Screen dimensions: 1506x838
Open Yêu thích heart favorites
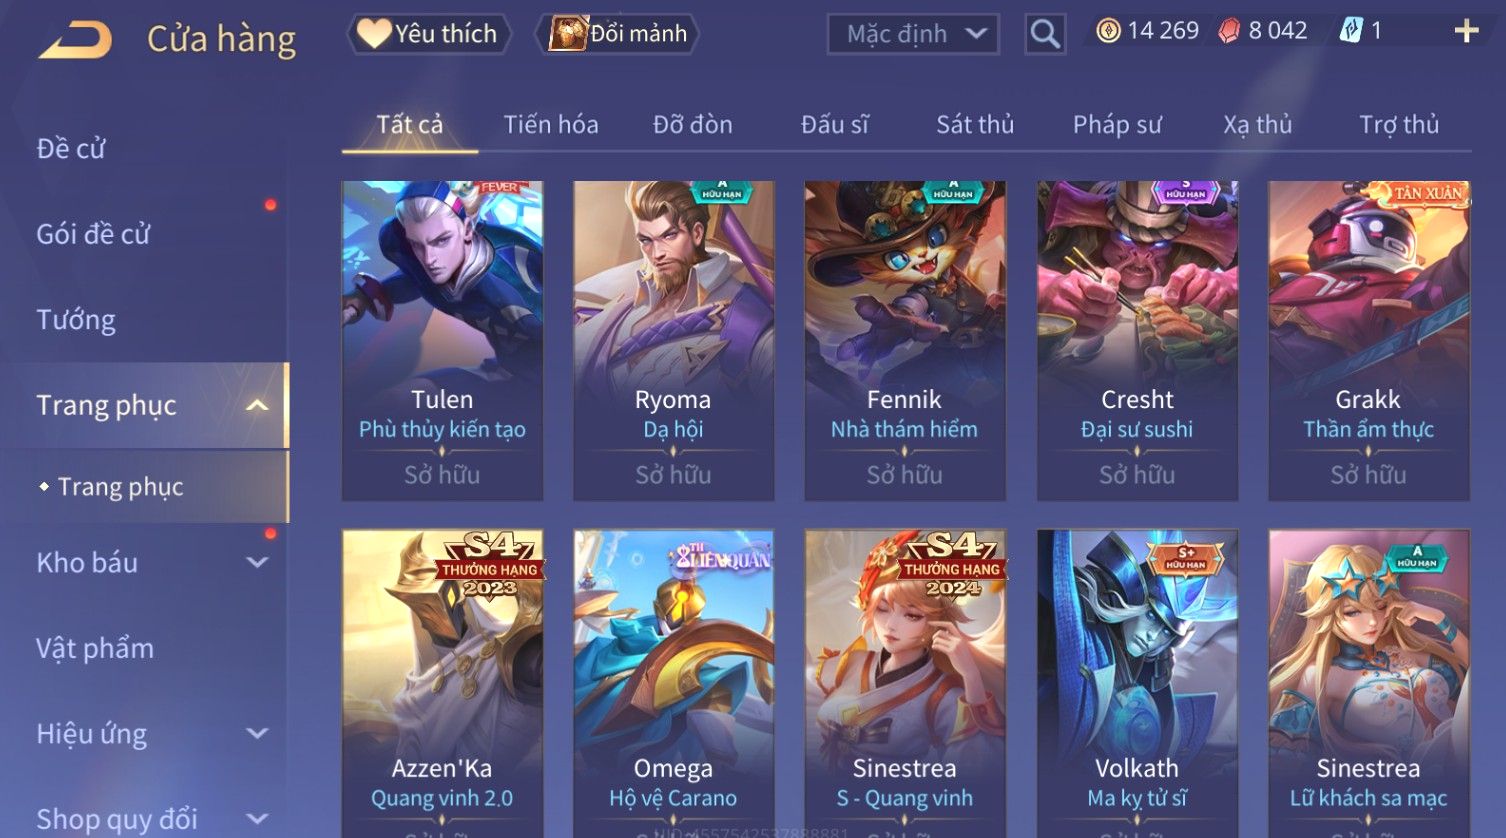429,34
